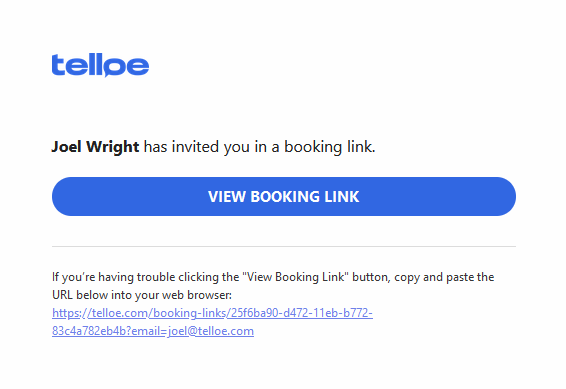Click the letter 't' starting the telloe logo
This screenshot has height=389, width=566.
point(58,65)
